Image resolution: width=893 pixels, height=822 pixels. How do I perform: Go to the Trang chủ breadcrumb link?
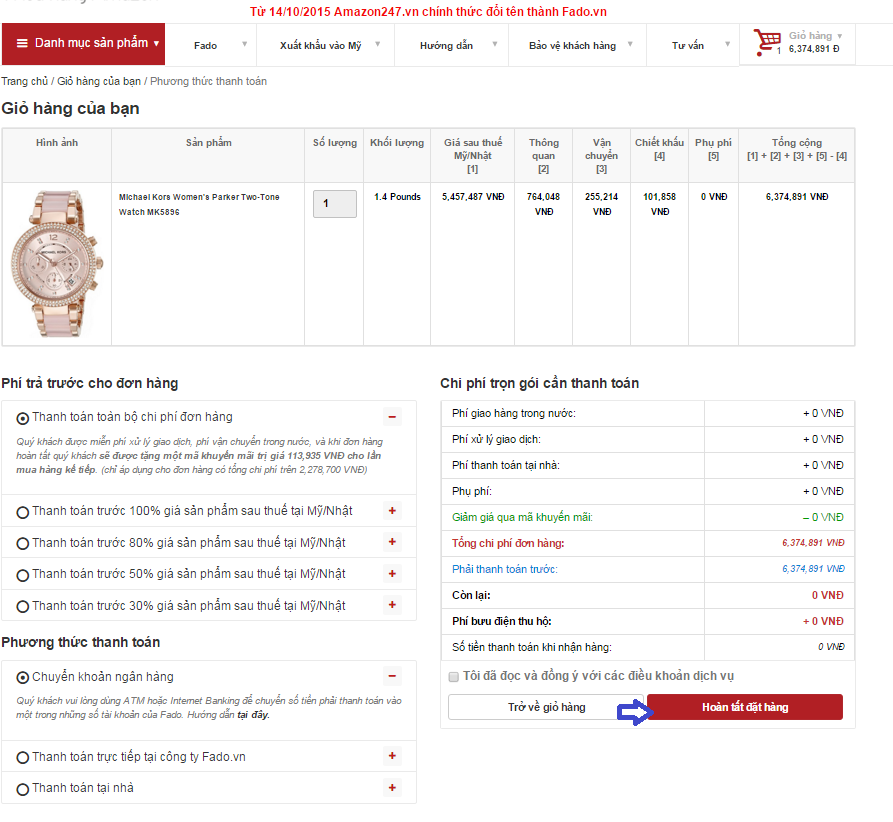(24, 81)
